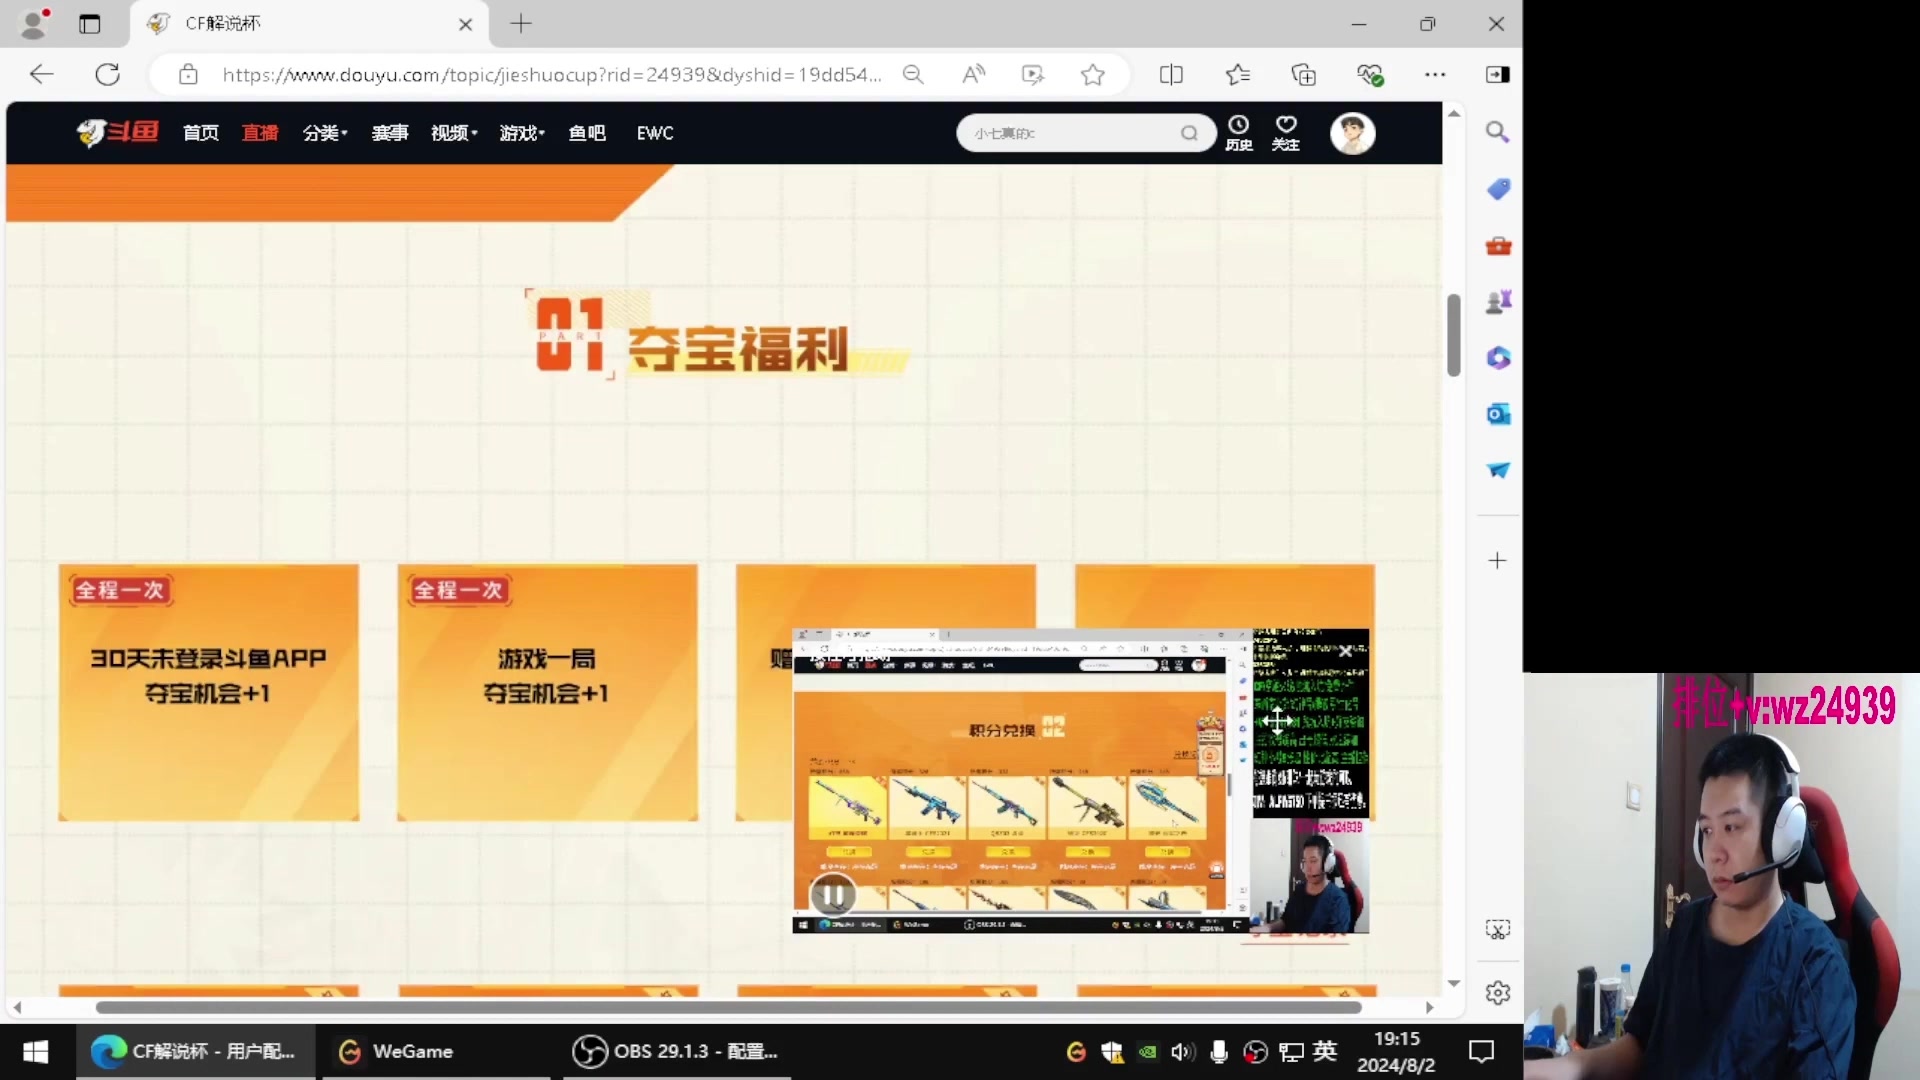Open Outlook from the Edge sidebar
Image resolution: width=1920 pixels, height=1080 pixels.
click(1497, 413)
